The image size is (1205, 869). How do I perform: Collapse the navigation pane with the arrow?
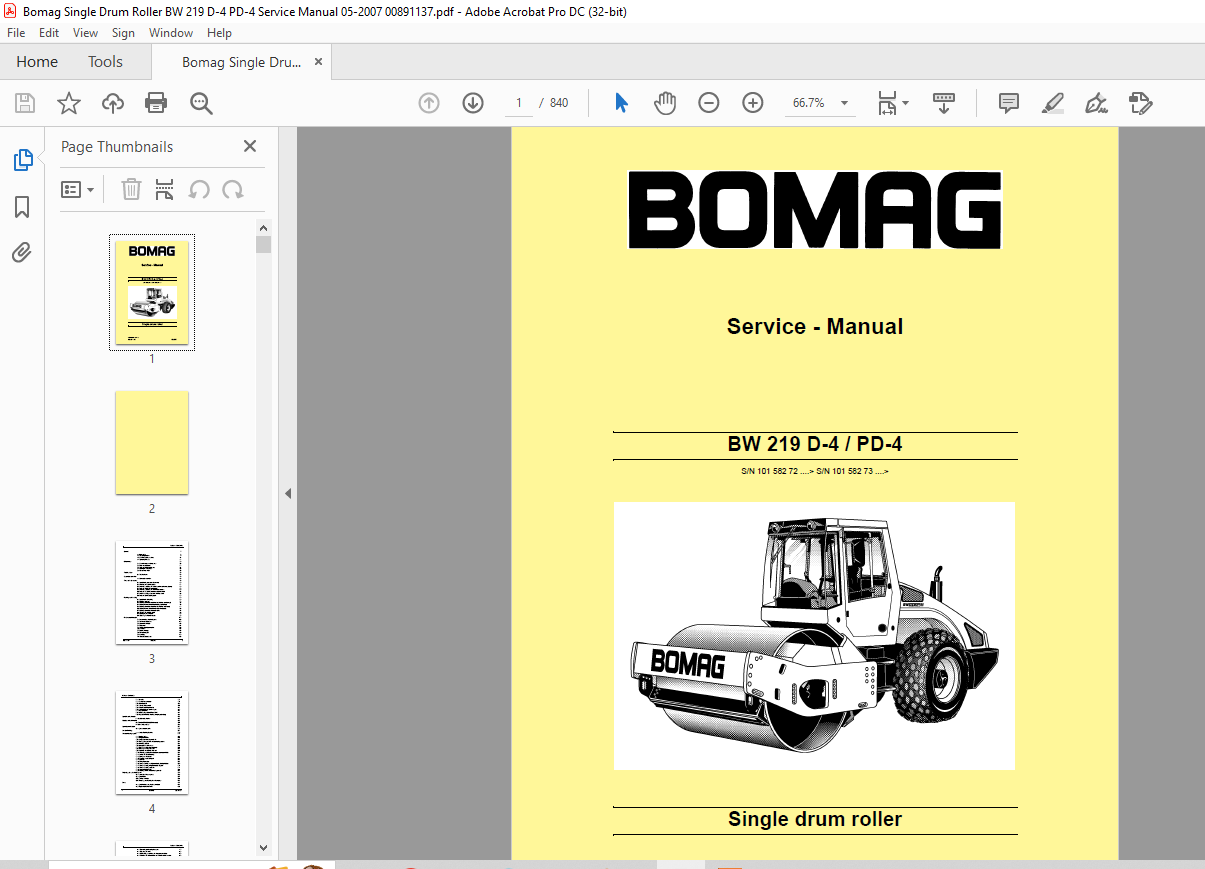click(x=288, y=493)
